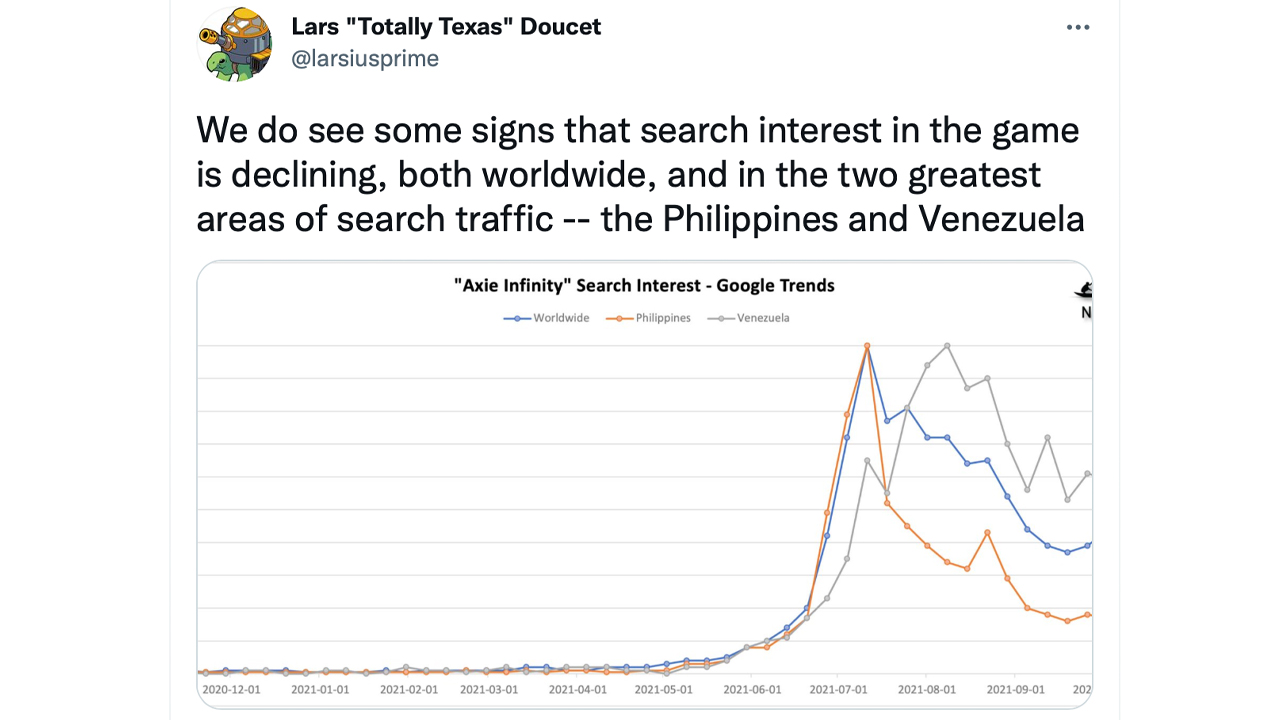Click the tweet text about search interest
The image size is (1280, 720).
640,175
